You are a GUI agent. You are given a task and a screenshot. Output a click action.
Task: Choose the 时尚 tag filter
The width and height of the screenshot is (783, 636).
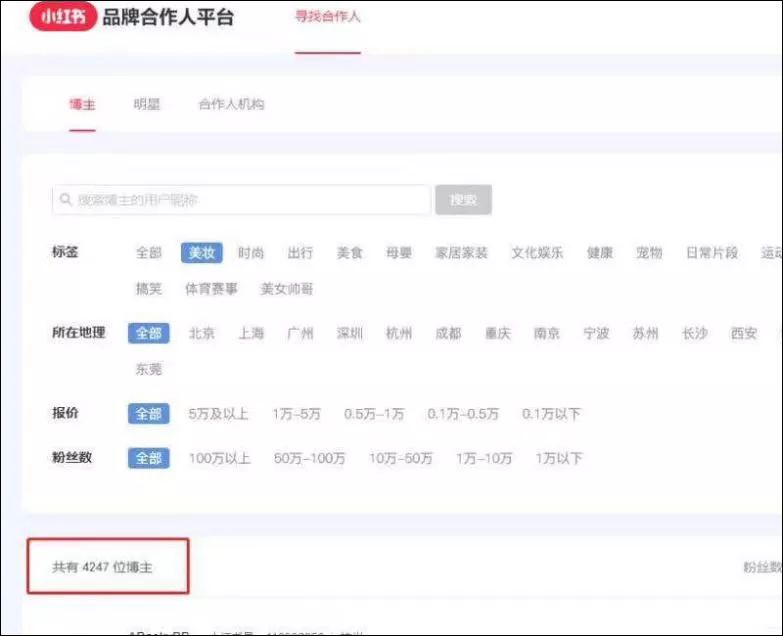tap(251, 253)
